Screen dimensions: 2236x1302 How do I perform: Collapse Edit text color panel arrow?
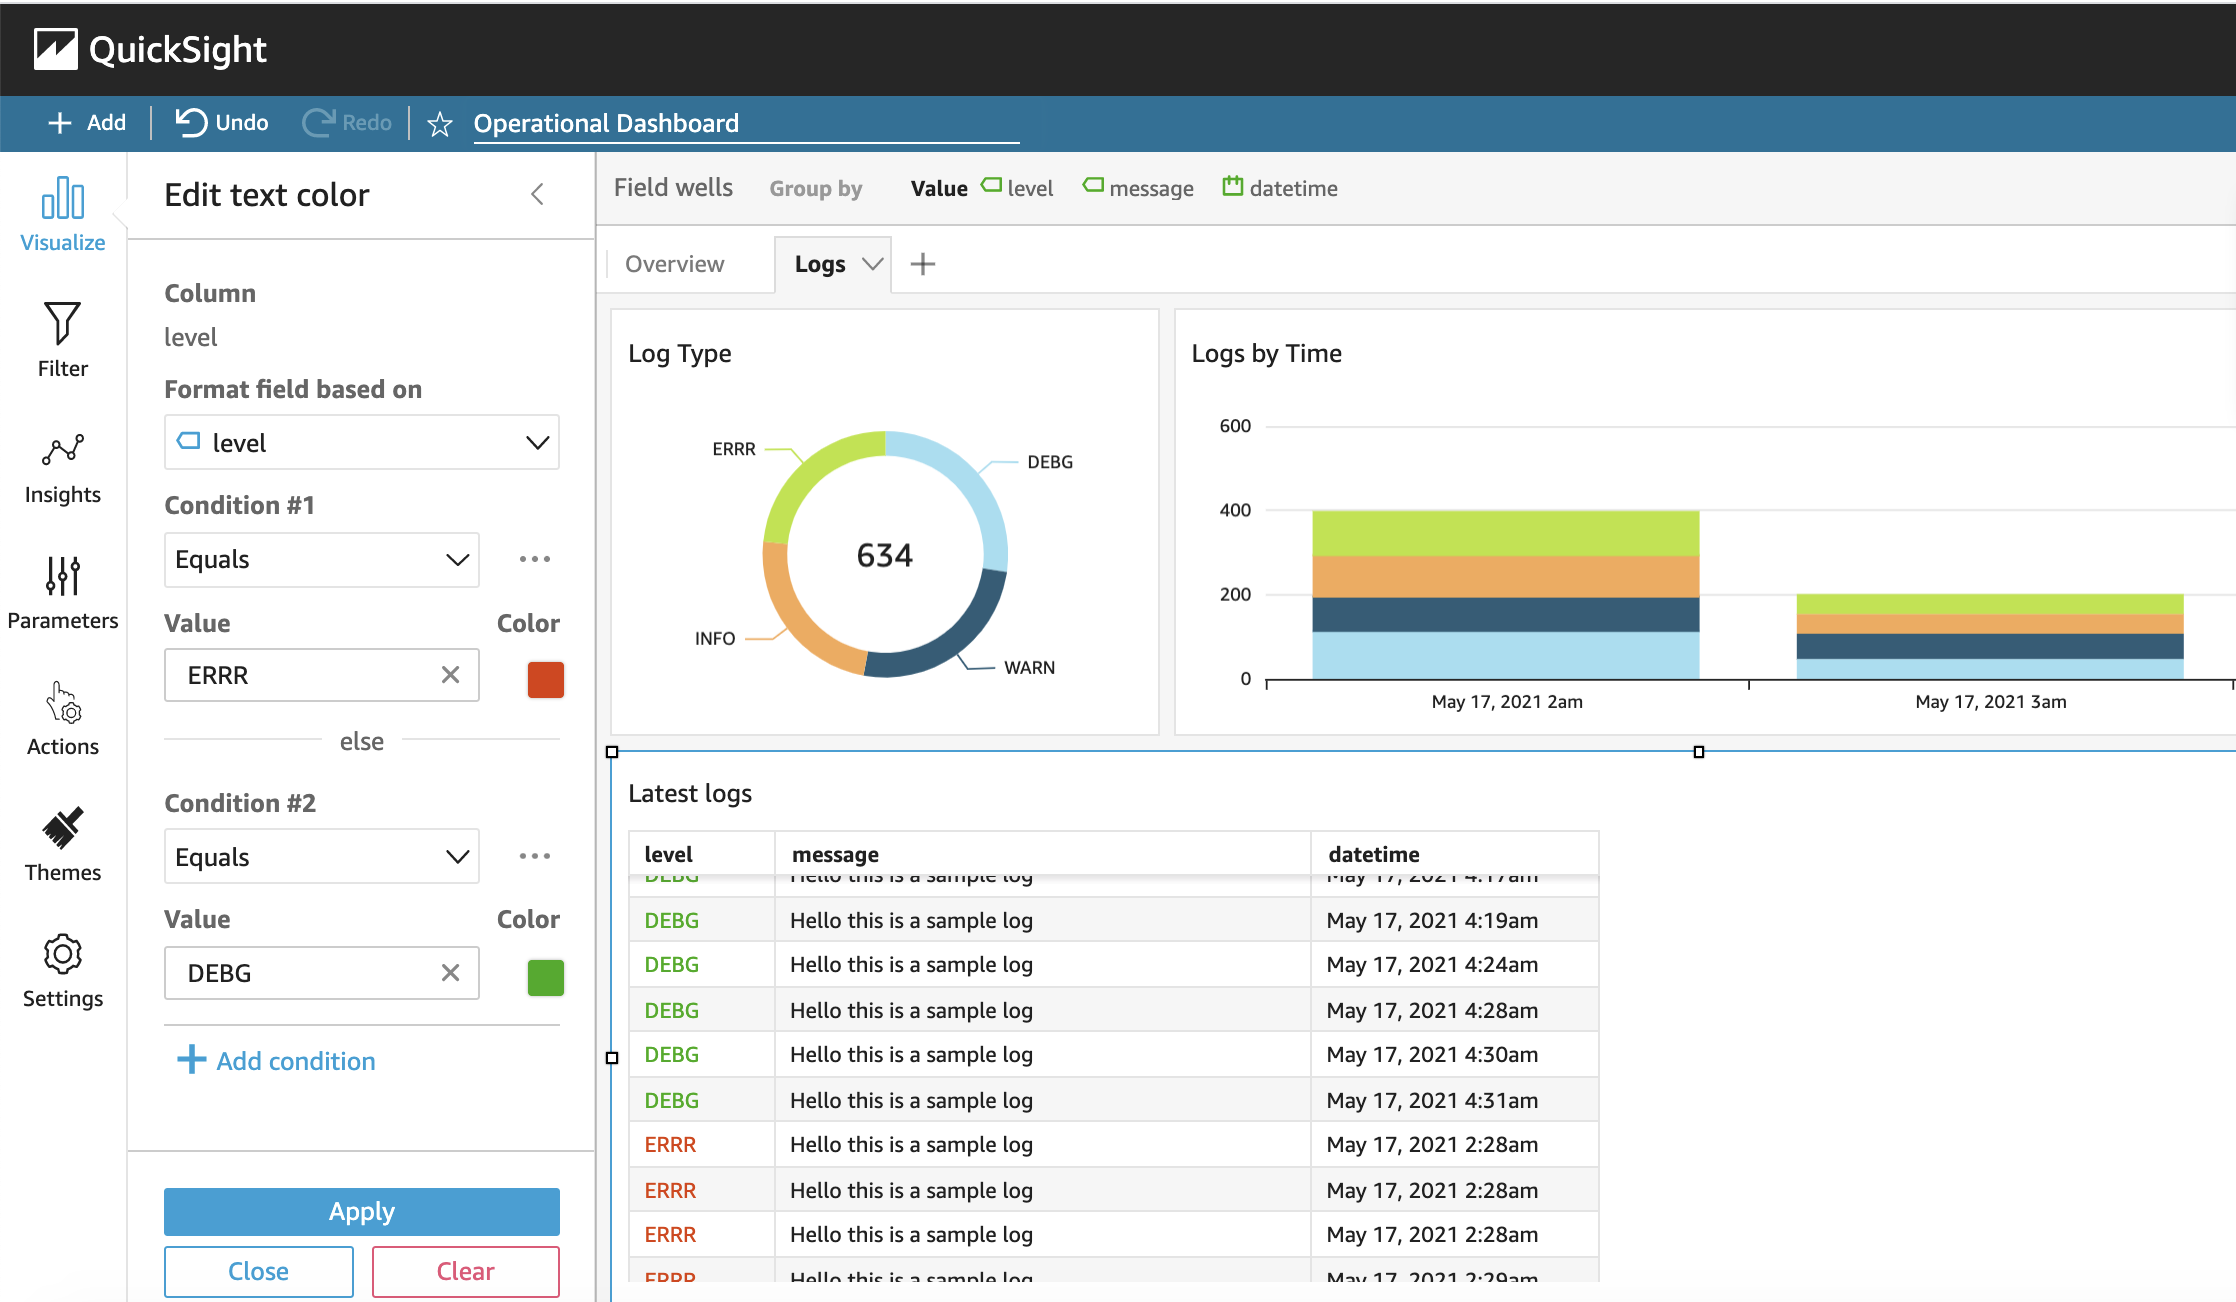538,194
